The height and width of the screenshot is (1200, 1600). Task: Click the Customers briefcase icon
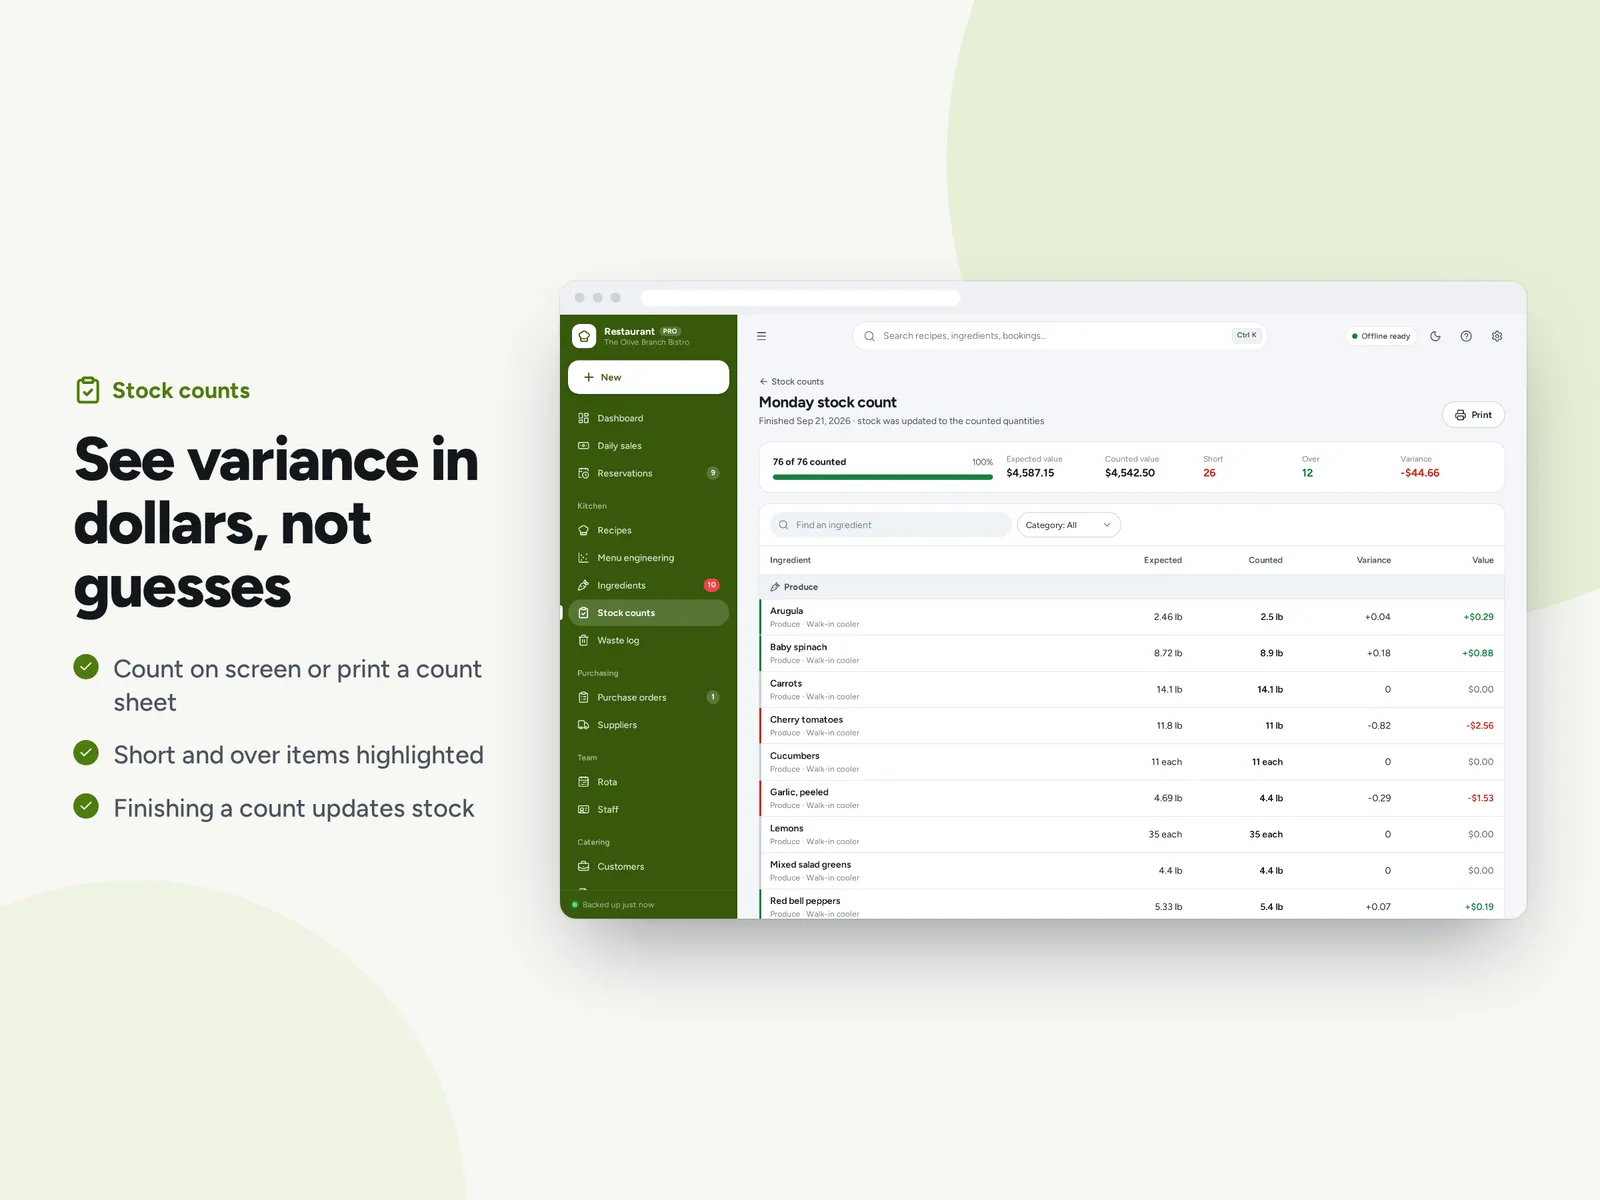(583, 866)
